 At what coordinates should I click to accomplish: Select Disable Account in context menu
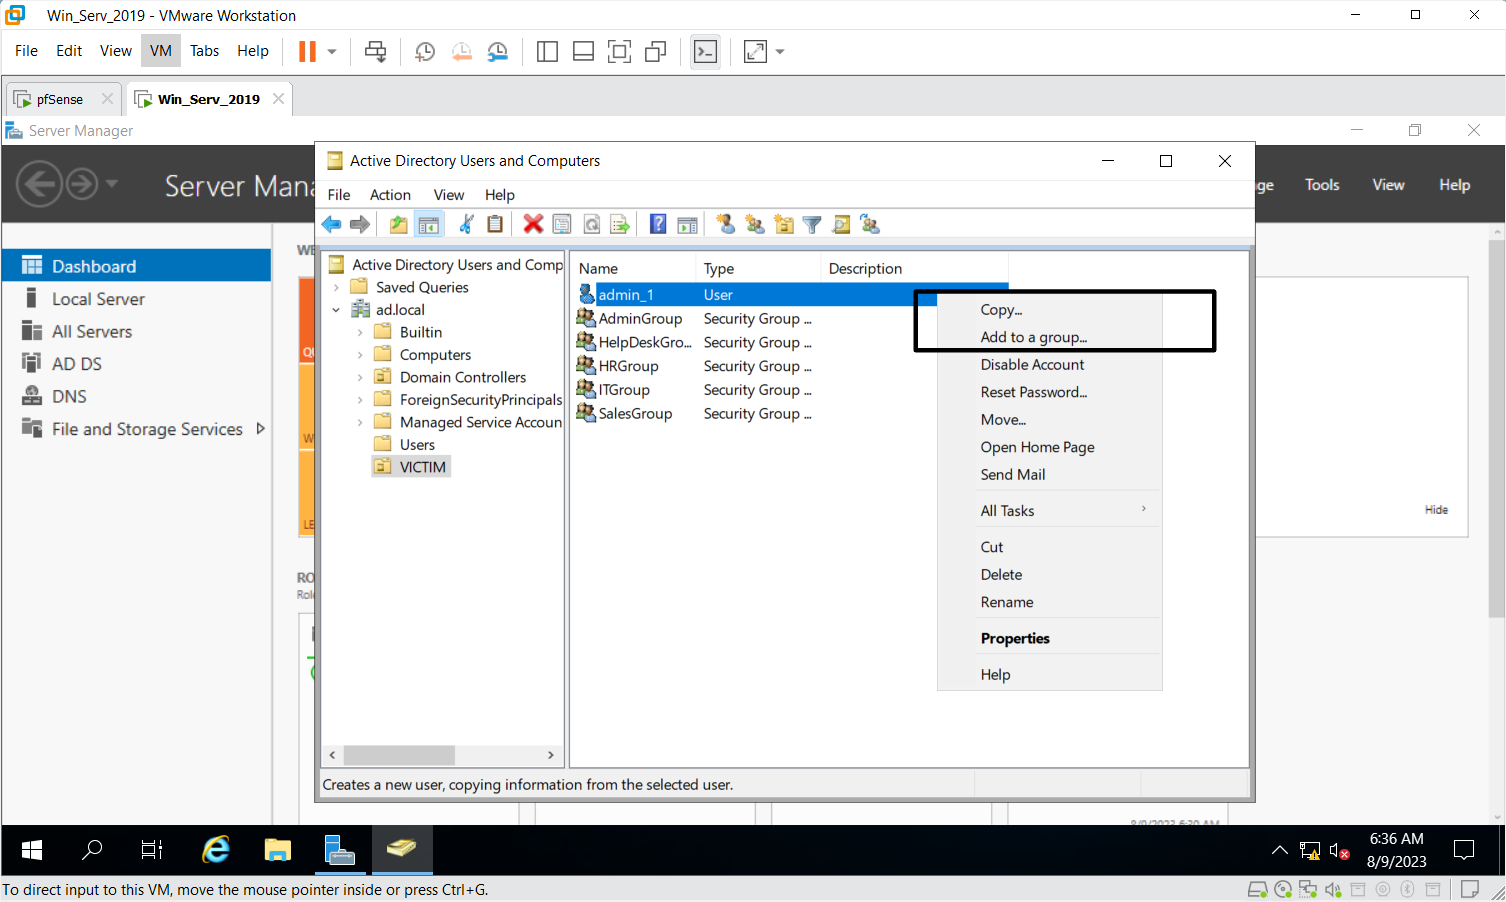tap(1050, 364)
